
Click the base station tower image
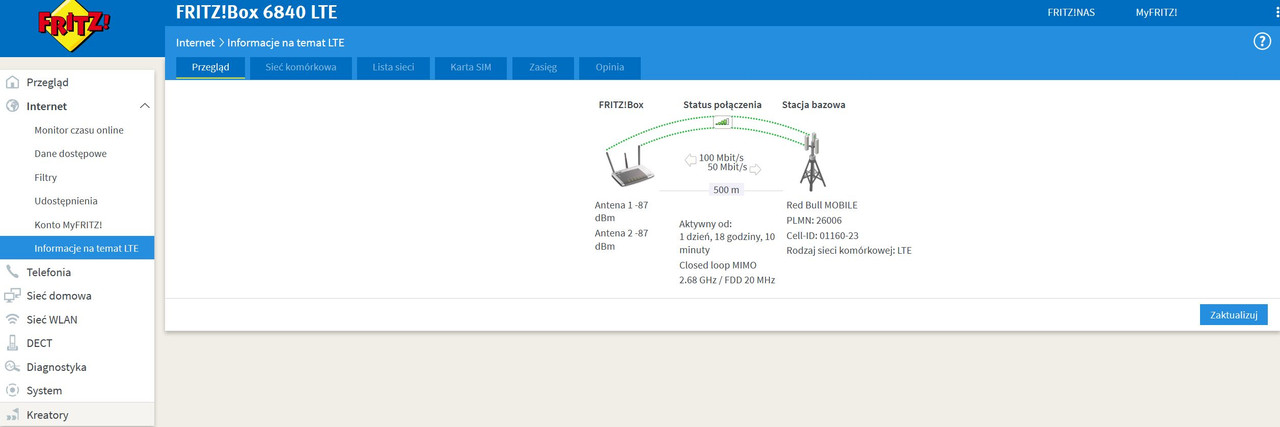813,161
